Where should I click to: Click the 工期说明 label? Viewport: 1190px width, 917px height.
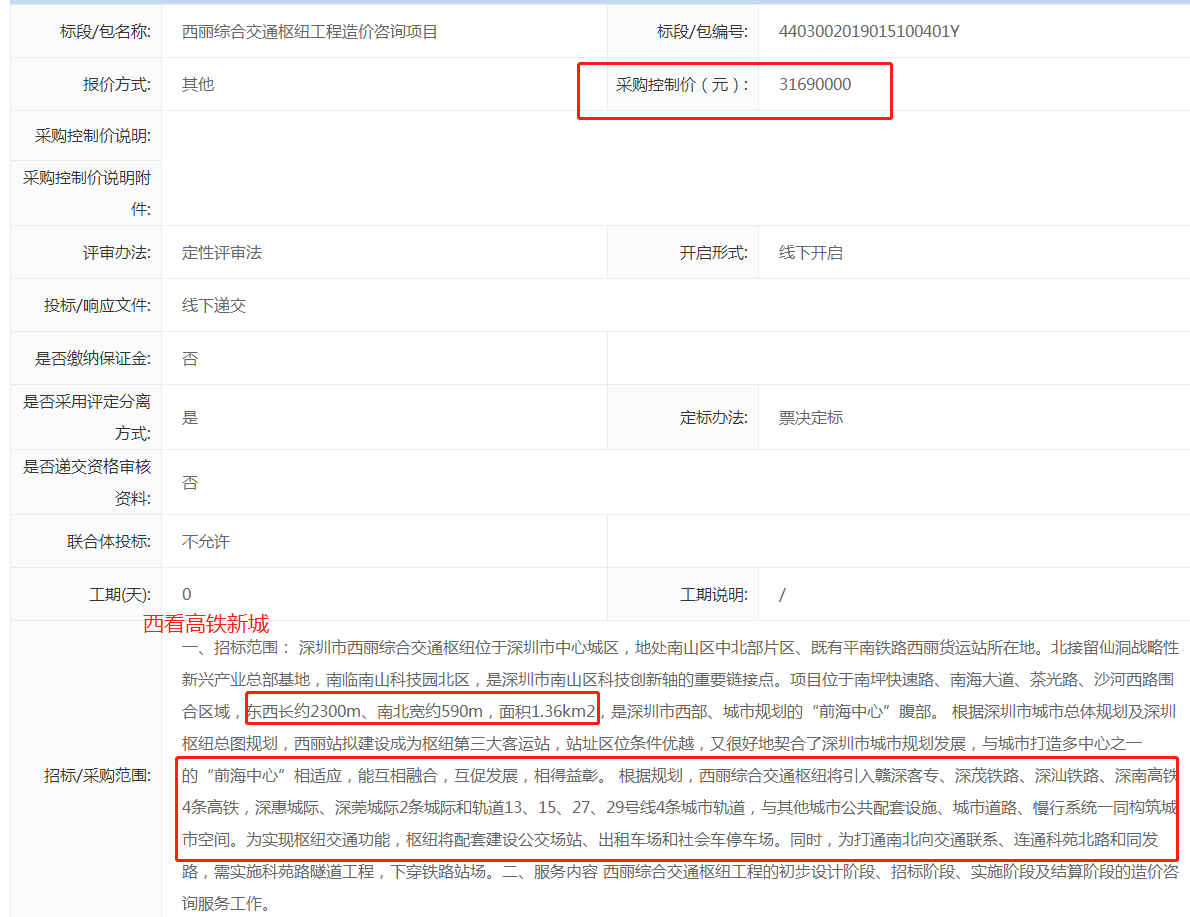[x=714, y=595]
